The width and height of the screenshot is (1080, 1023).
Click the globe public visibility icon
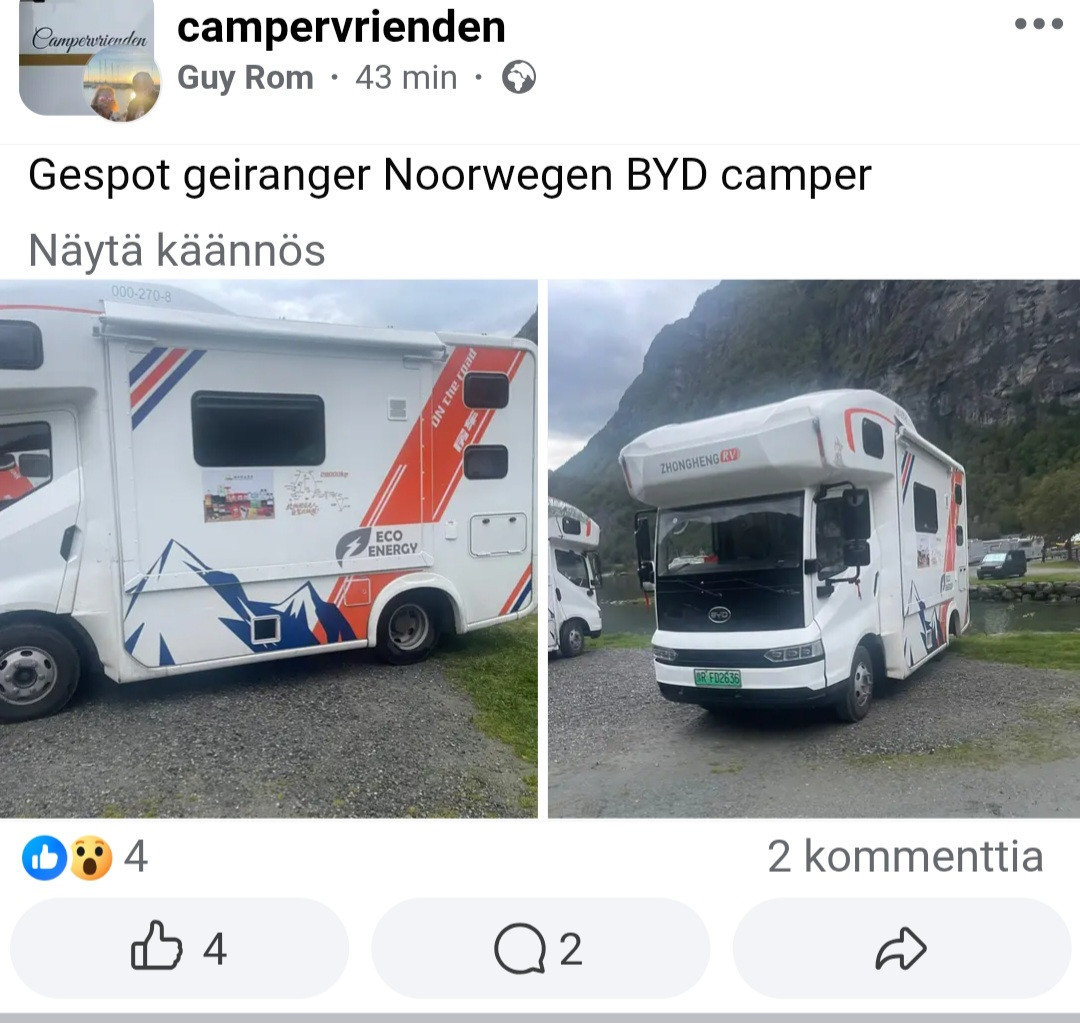[x=519, y=77]
